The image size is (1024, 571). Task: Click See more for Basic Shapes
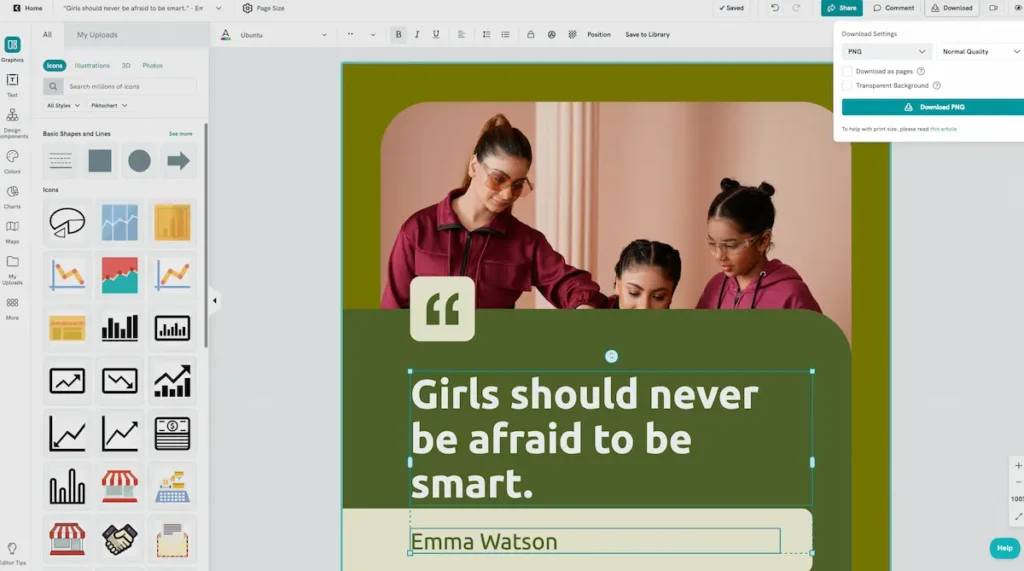(180, 133)
